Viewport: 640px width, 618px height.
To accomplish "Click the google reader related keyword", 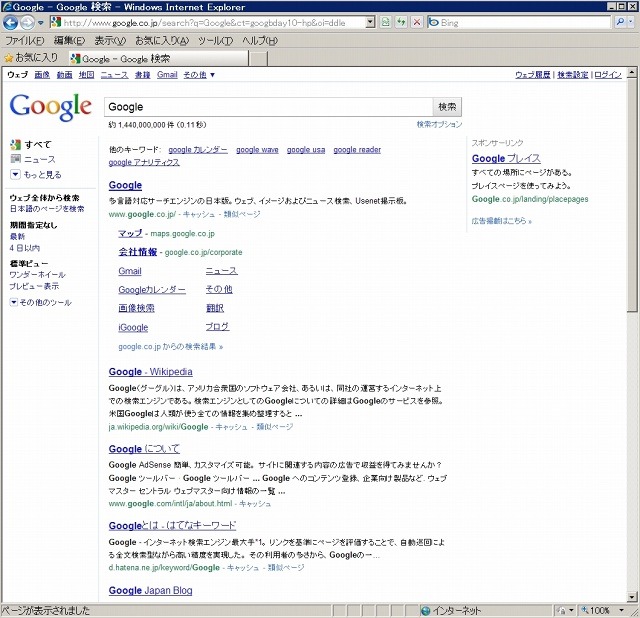I will 357,150.
